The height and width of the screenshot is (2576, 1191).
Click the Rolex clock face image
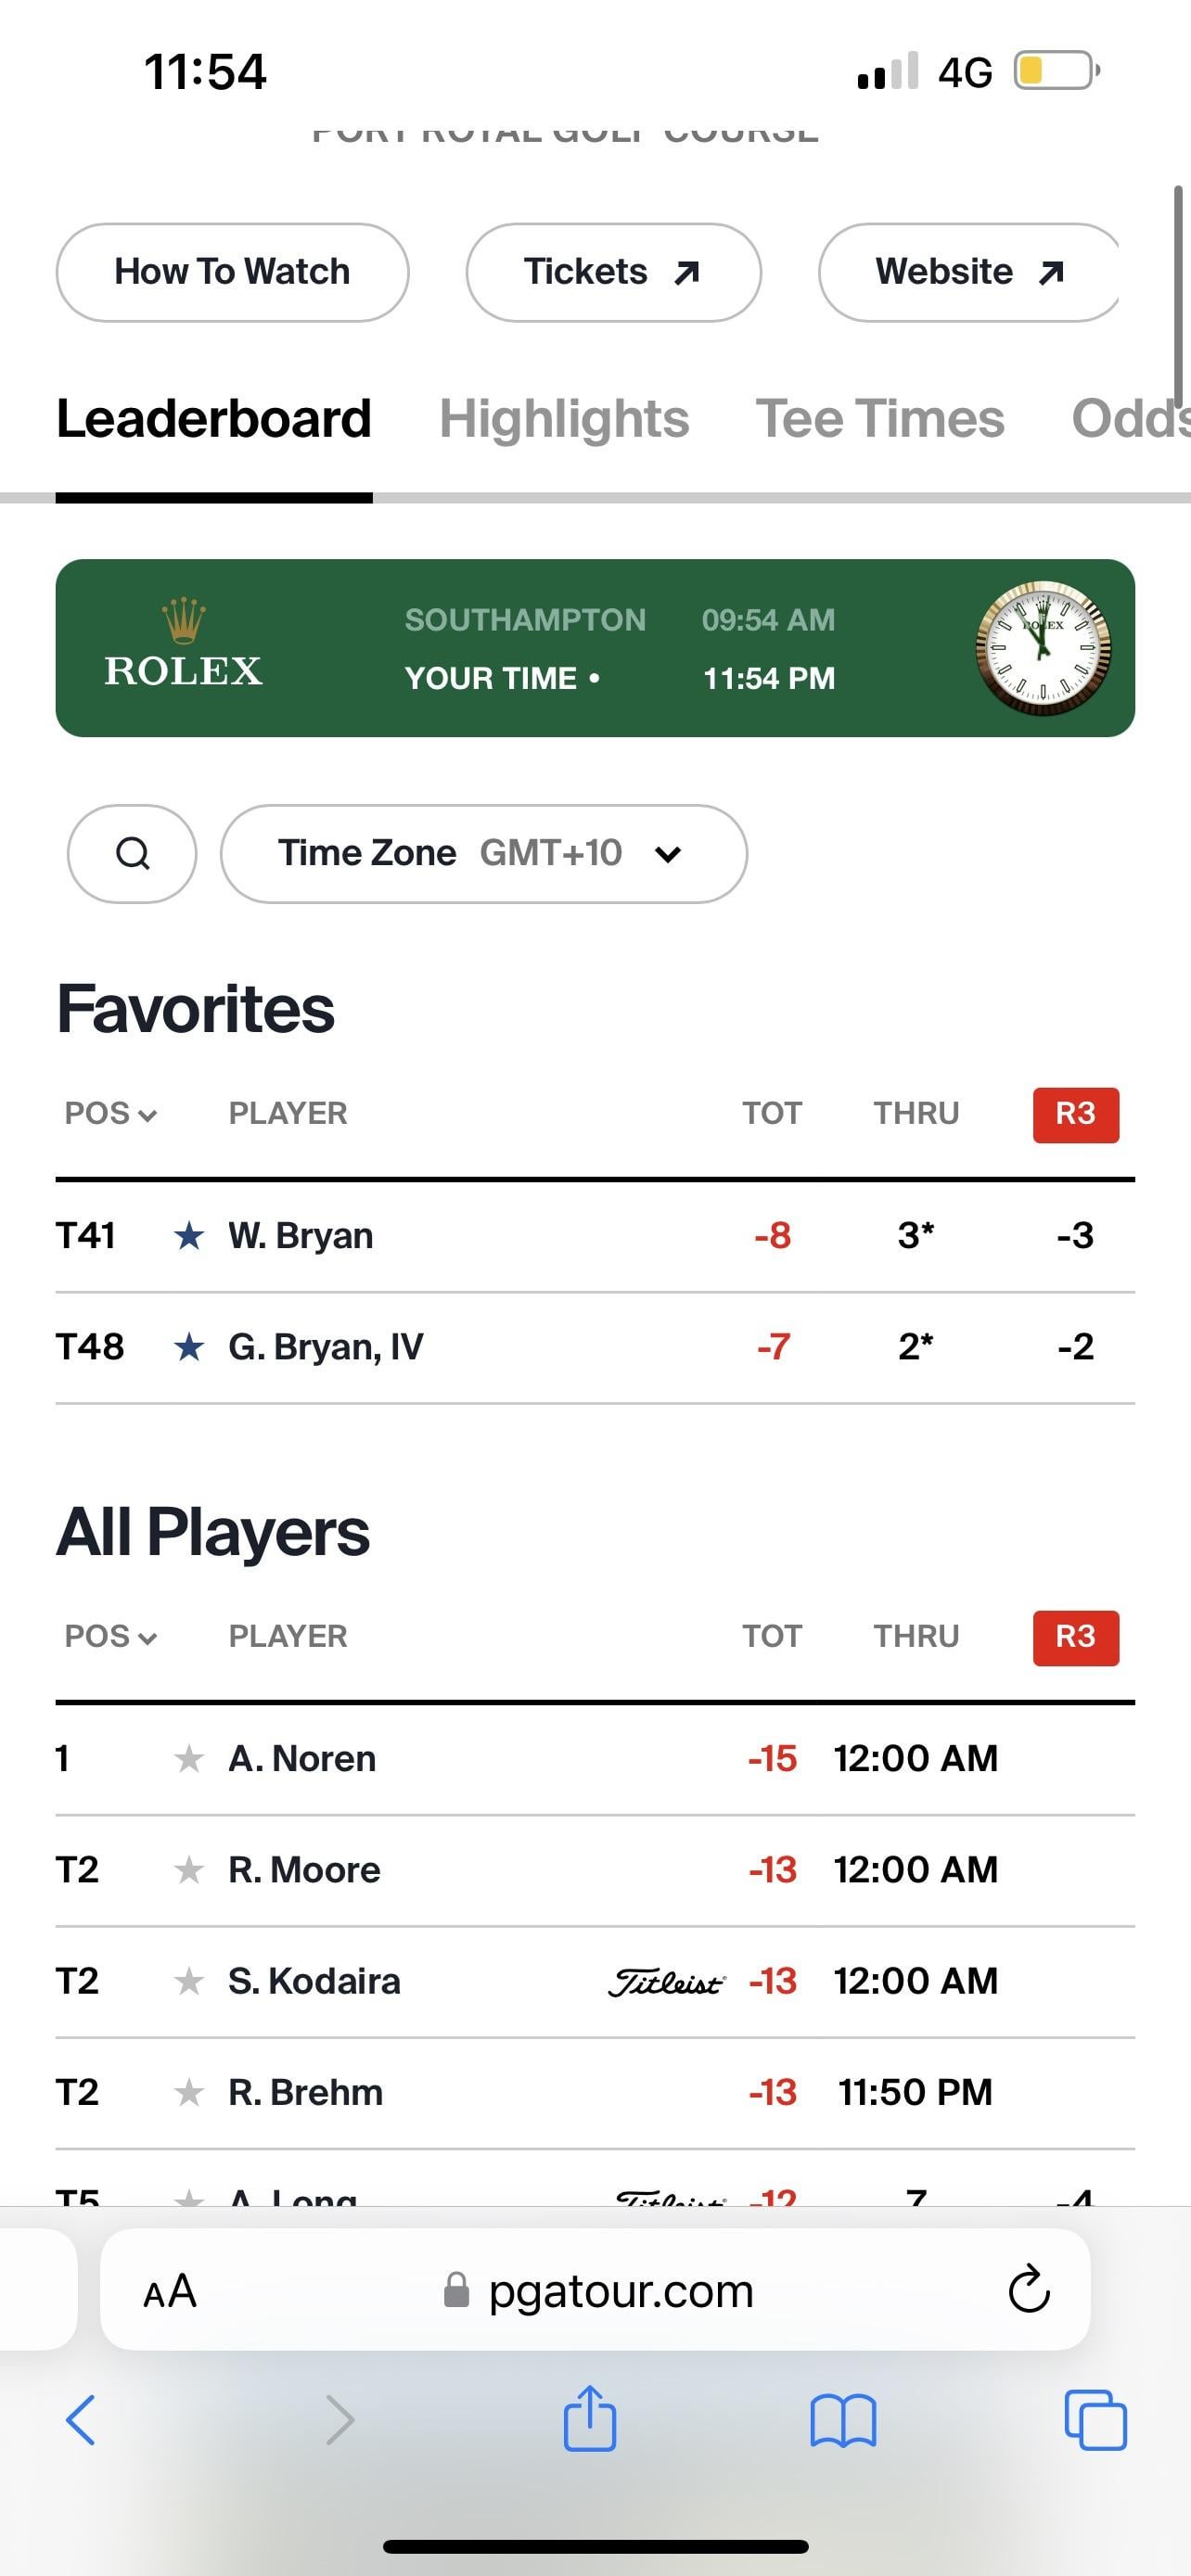(x=1043, y=648)
